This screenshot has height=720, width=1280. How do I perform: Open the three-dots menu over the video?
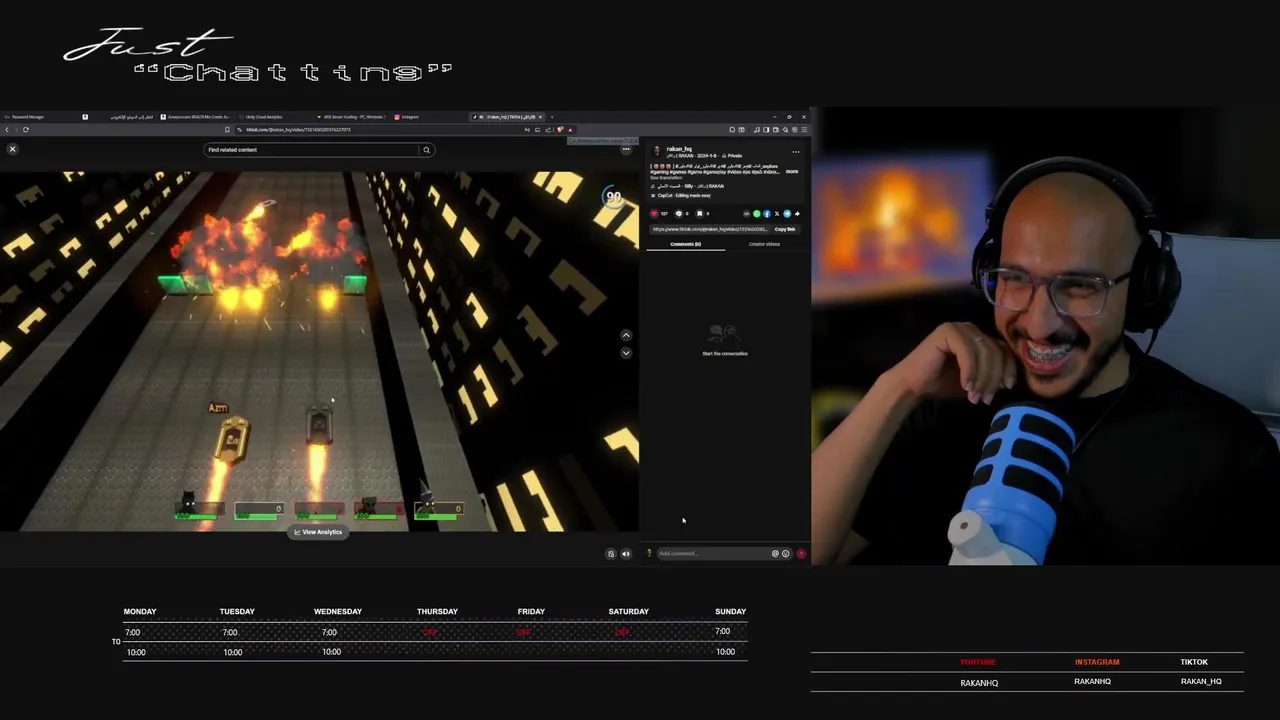[626, 150]
